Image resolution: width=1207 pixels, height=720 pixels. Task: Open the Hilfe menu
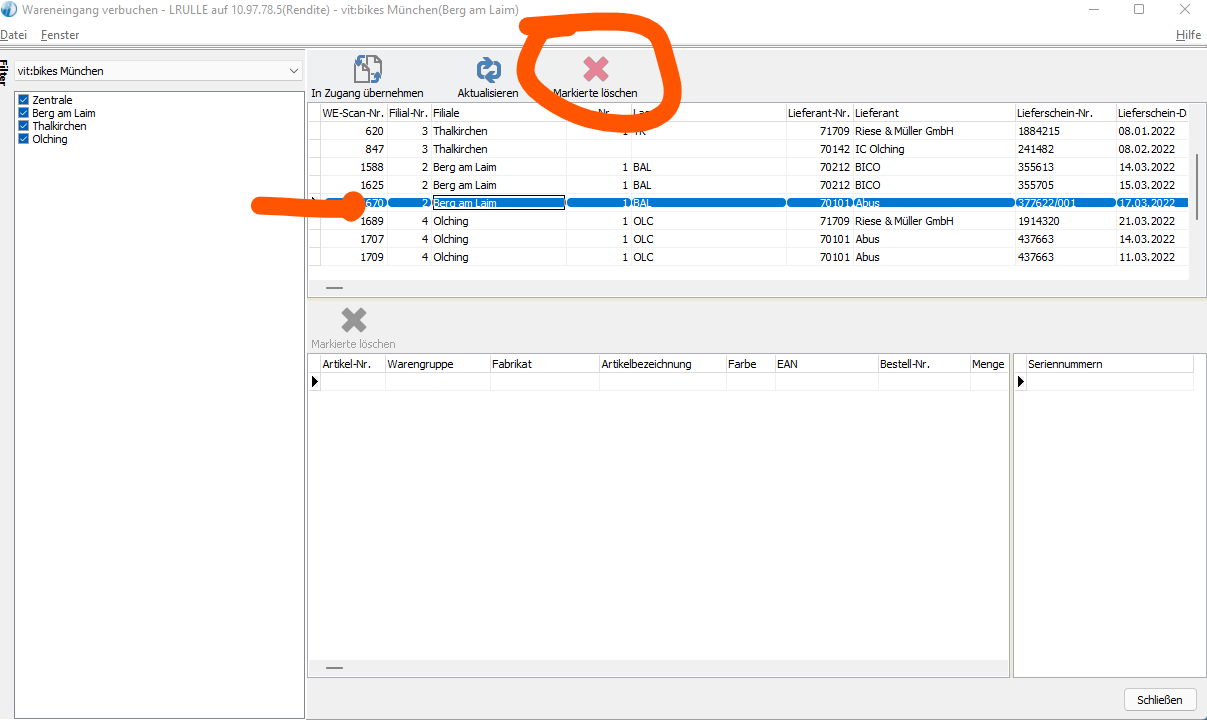1189,35
